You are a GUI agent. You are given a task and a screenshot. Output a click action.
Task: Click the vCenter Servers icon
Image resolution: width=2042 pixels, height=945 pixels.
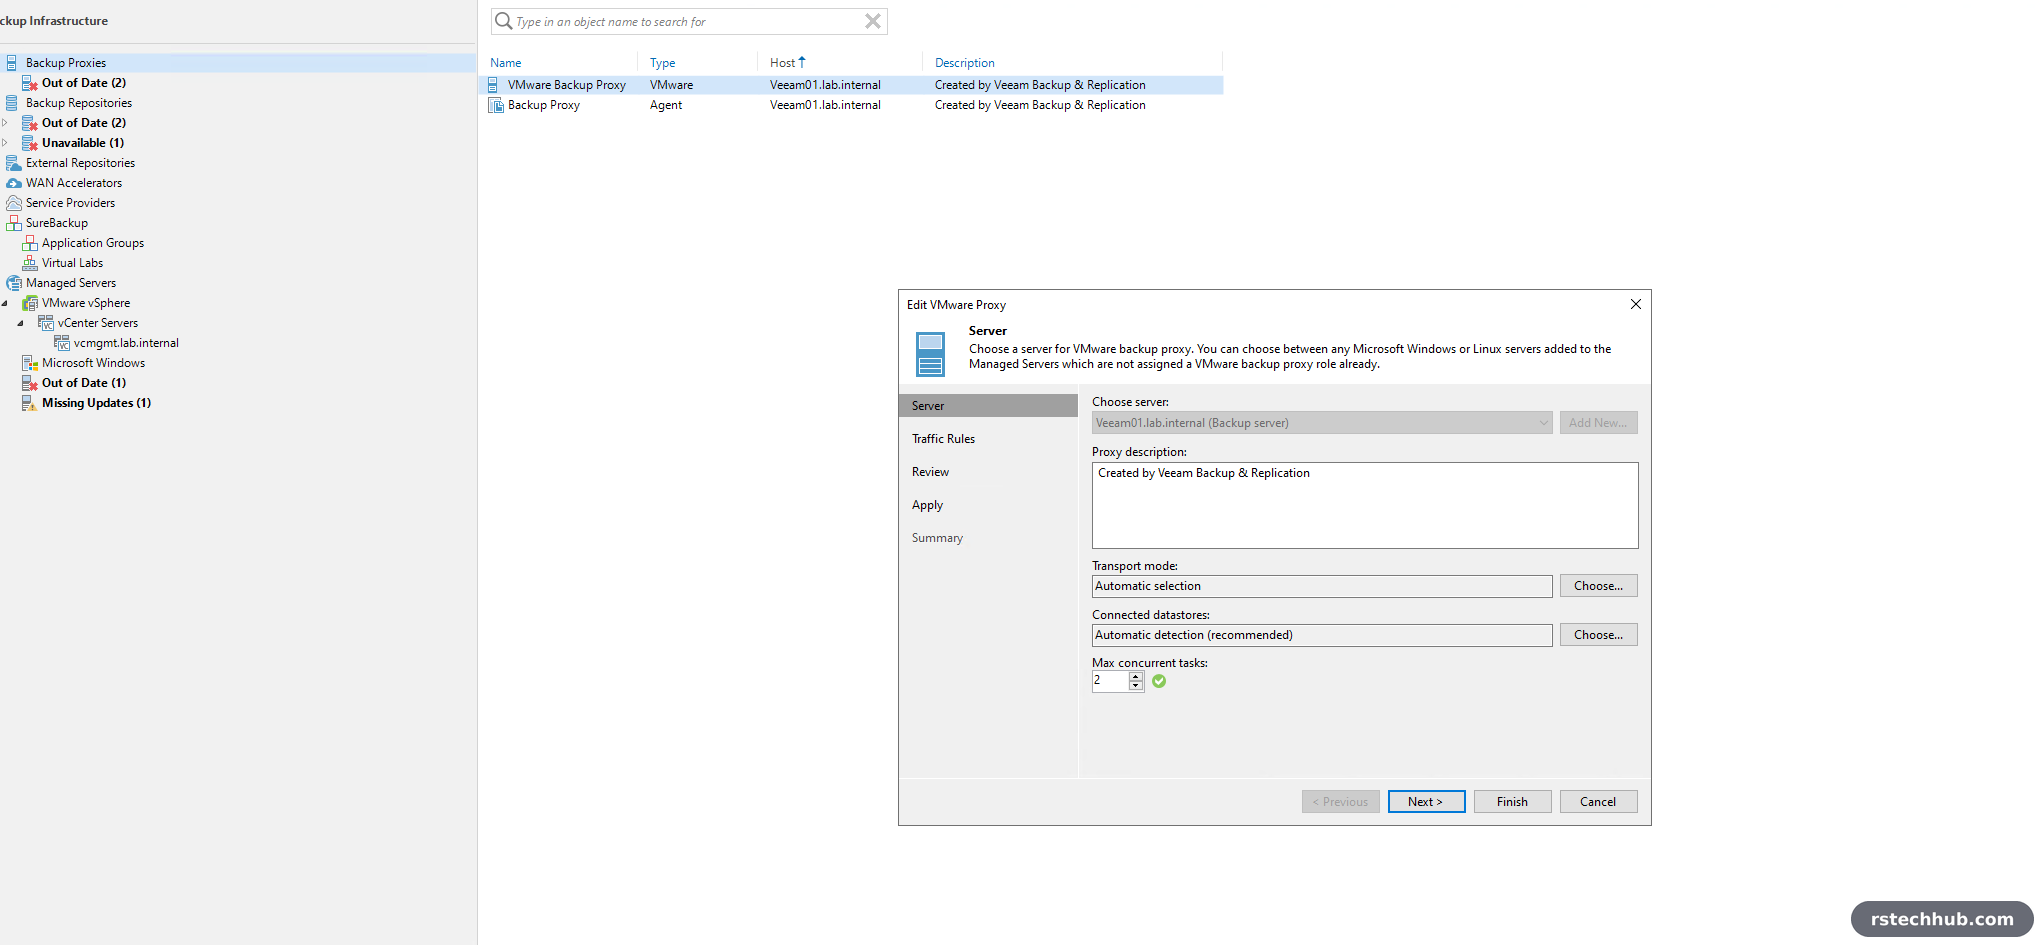46,323
